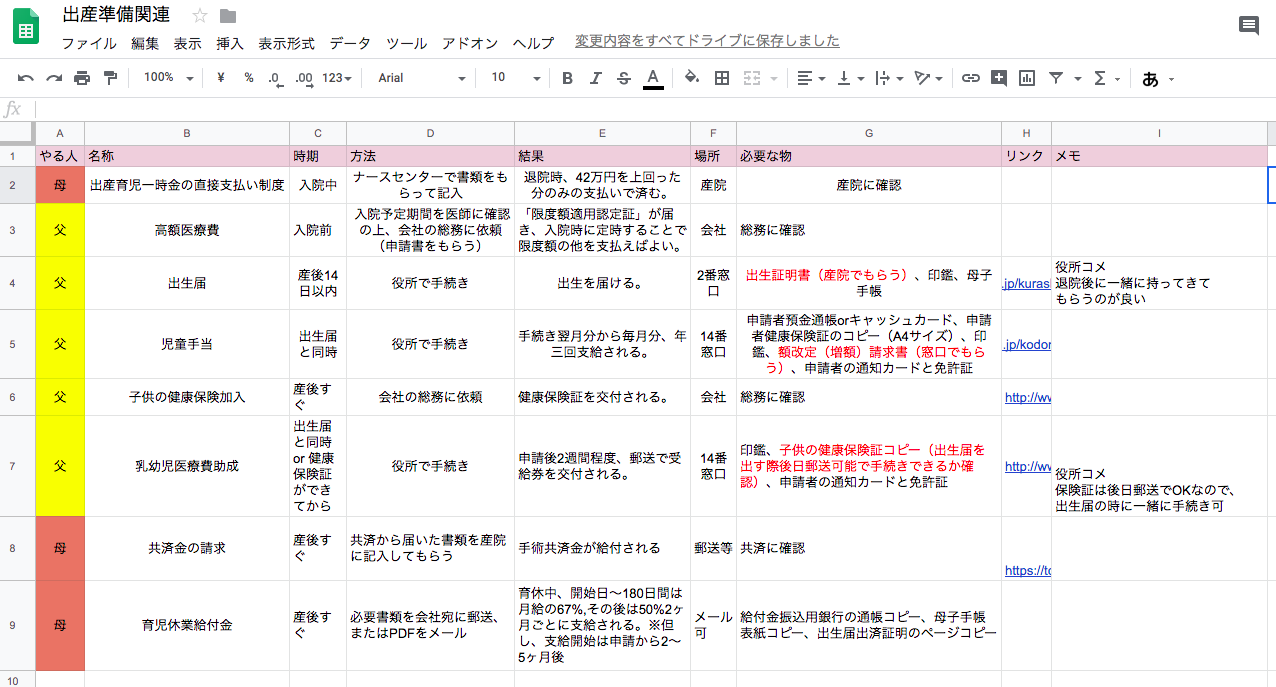Click the Undo arrow in toolbar
This screenshot has width=1276, height=687.
click(26, 78)
